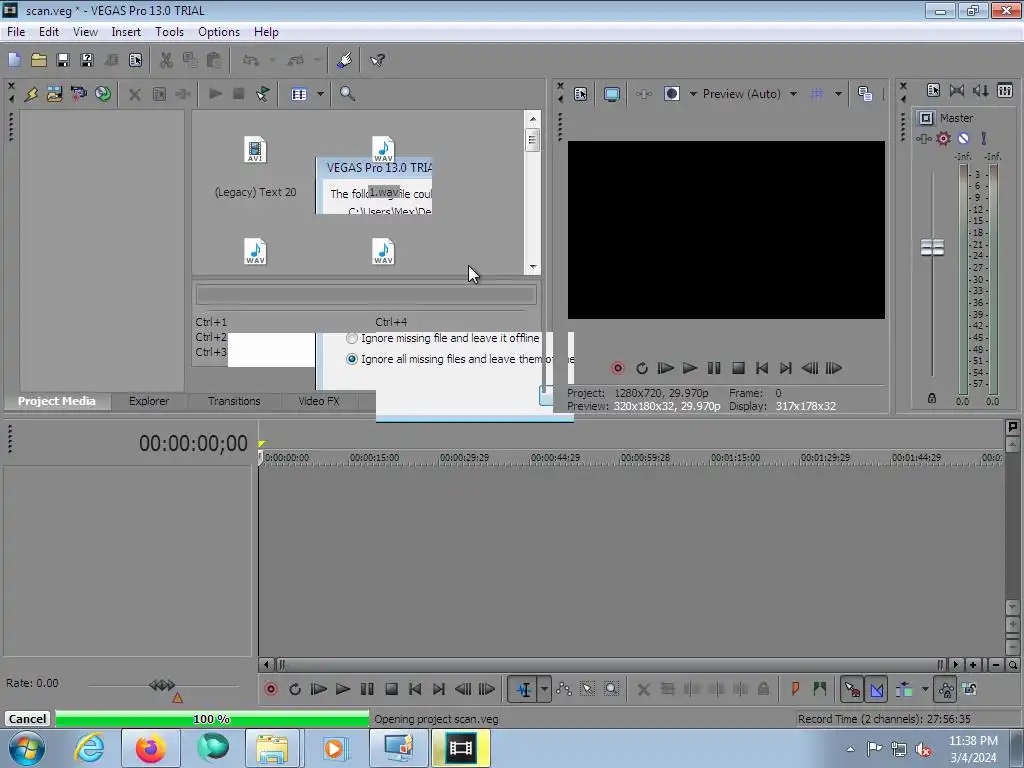This screenshot has height=768, width=1024.
Task: Click the Project Media Views table icon
Action: point(299,94)
